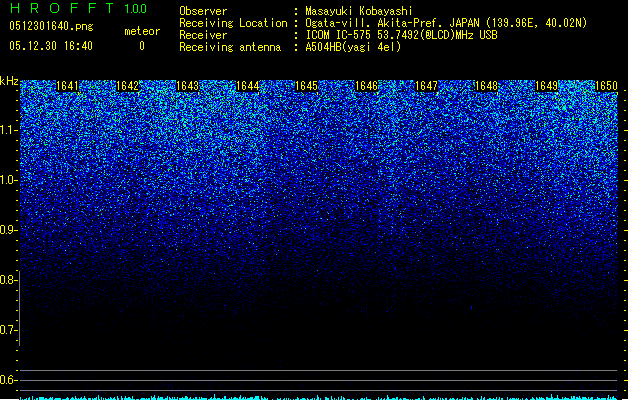
Task: Click the date stamp 05.12.30 16:40
Action: [51, 46]
